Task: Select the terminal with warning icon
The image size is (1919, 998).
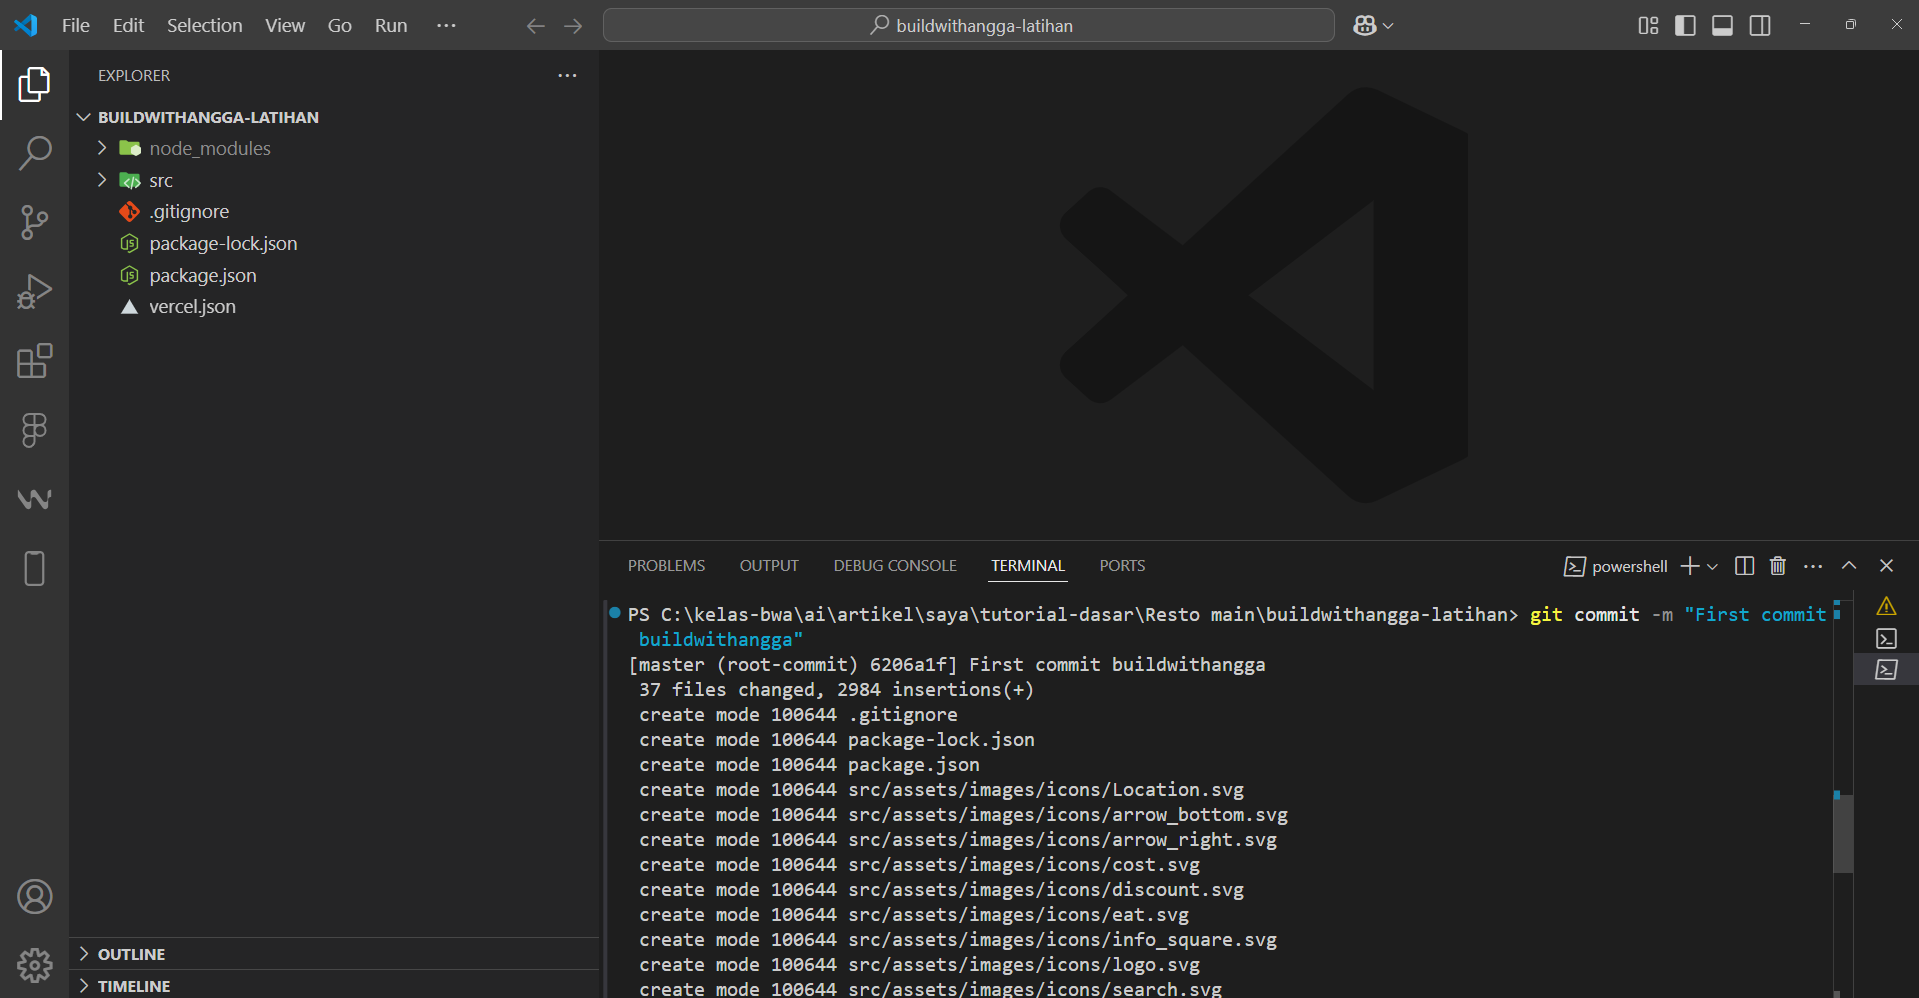Action: coord(1886,606)
